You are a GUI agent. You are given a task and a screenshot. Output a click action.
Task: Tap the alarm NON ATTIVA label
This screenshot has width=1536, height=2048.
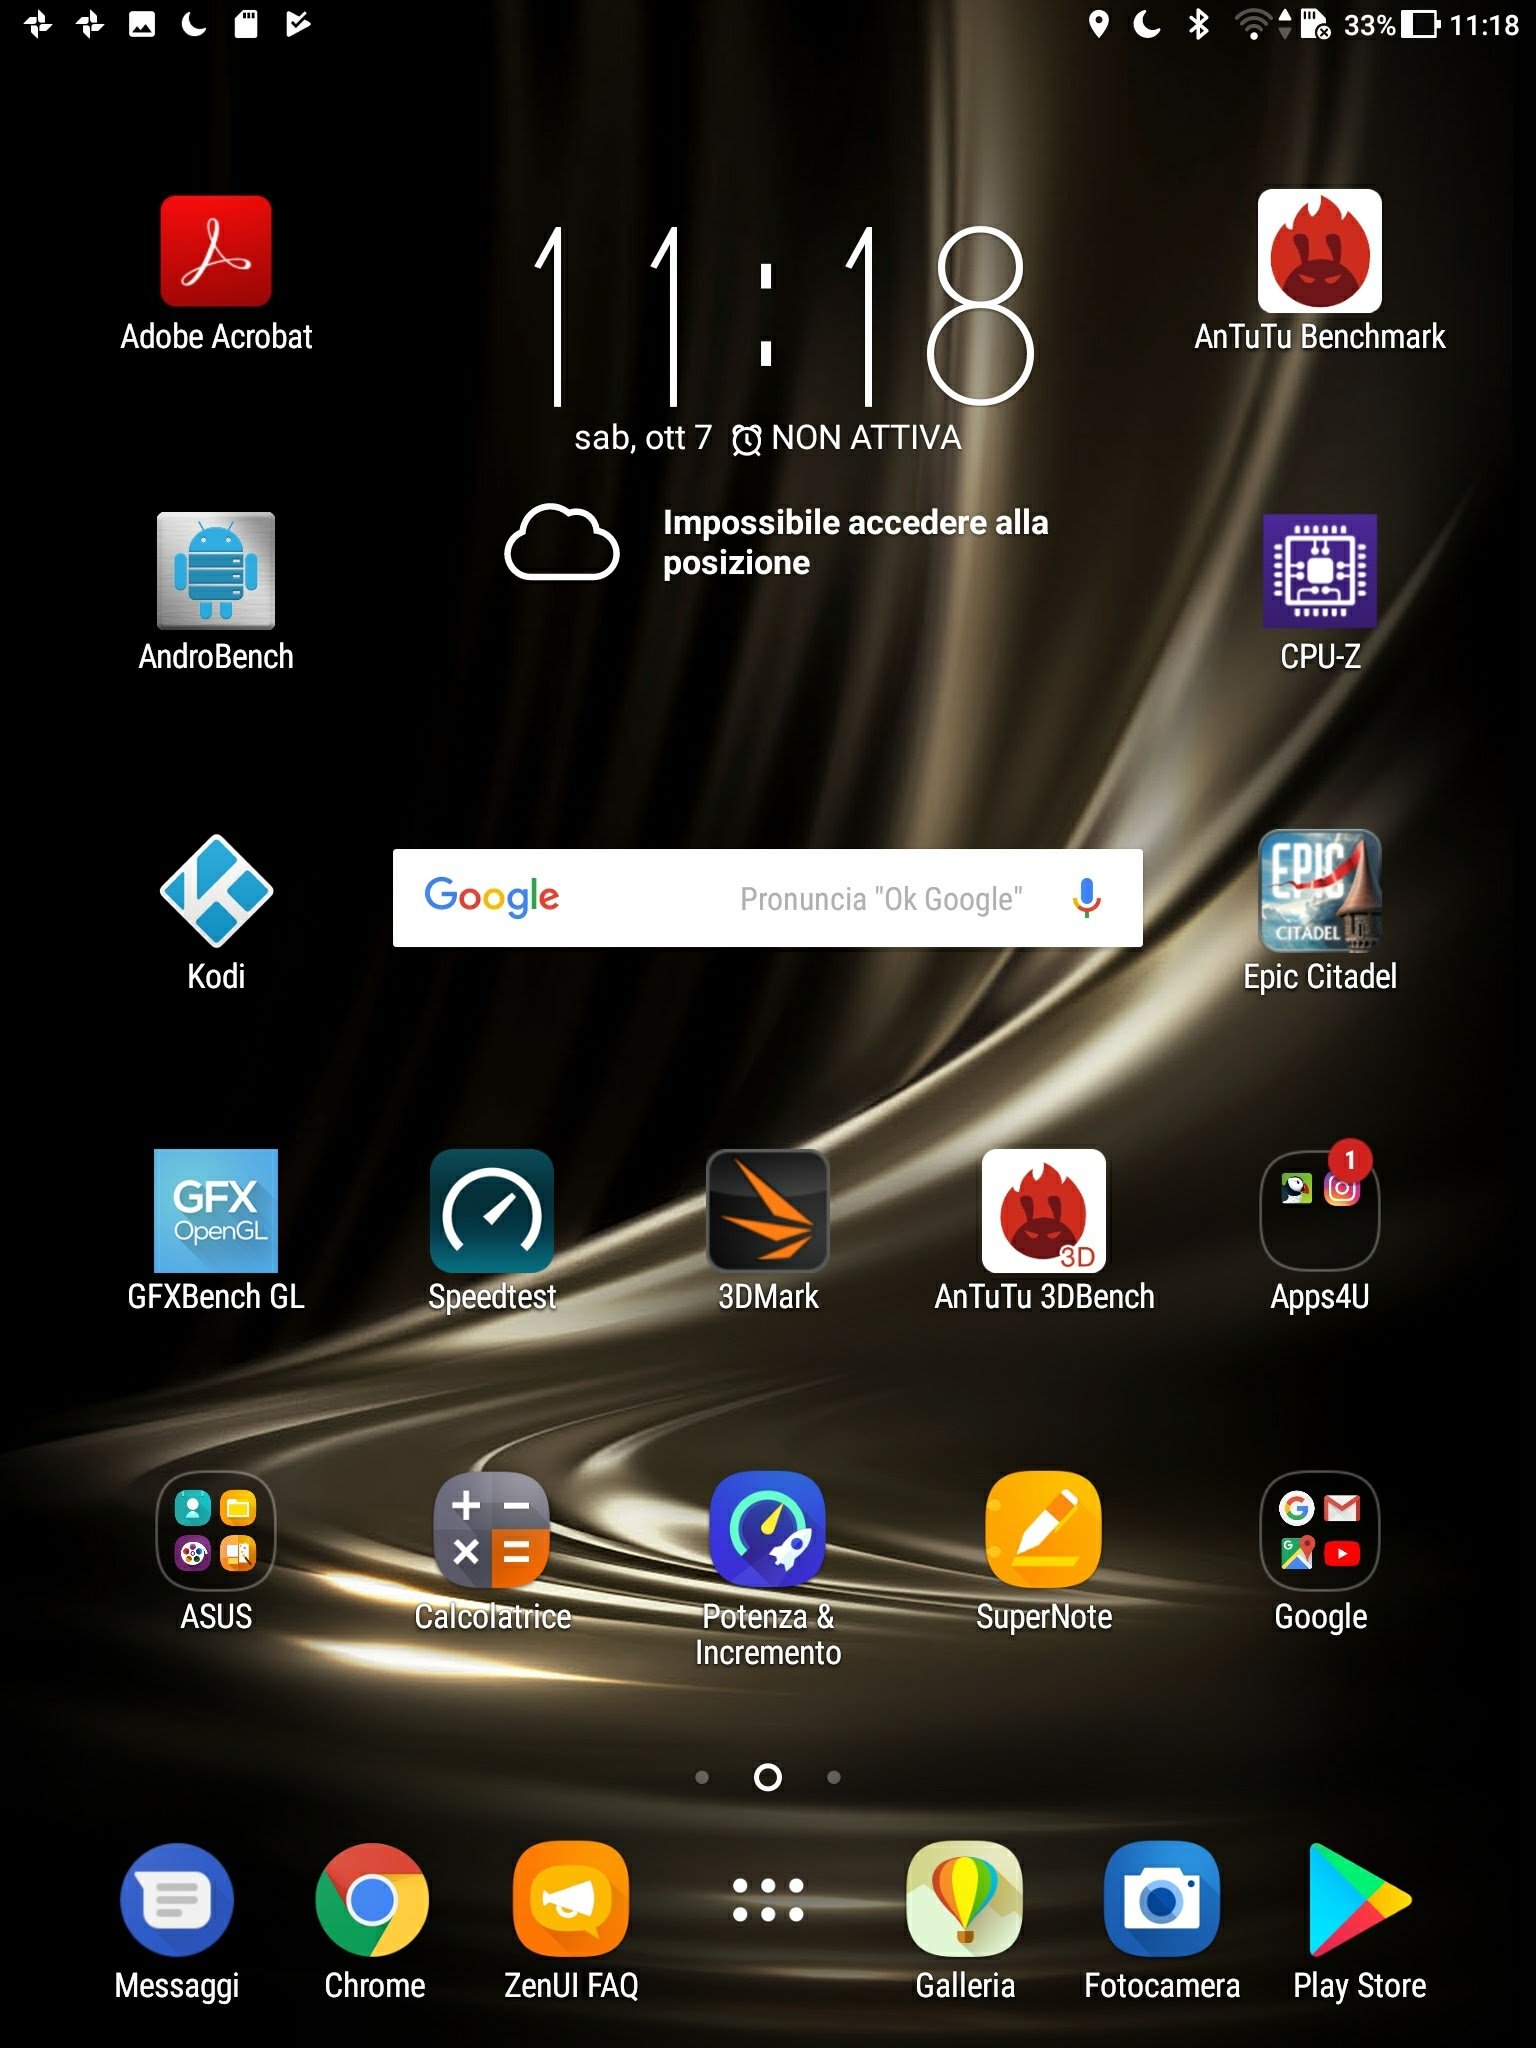point(846,438)
